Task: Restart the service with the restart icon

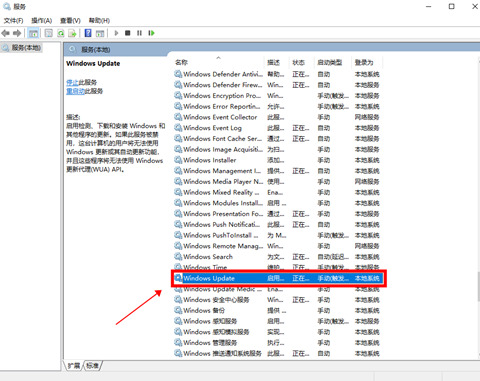Action: tap(152, 33)
